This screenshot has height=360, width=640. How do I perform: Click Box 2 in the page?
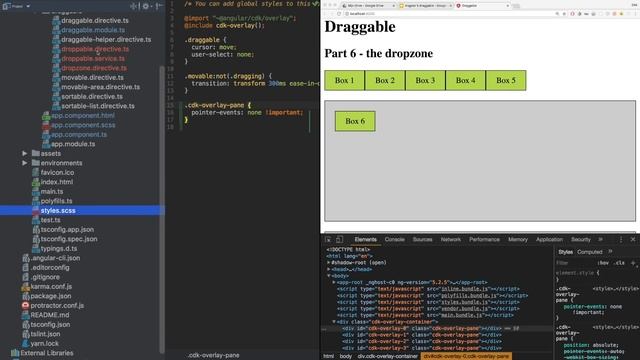click(x=385, y=80)
